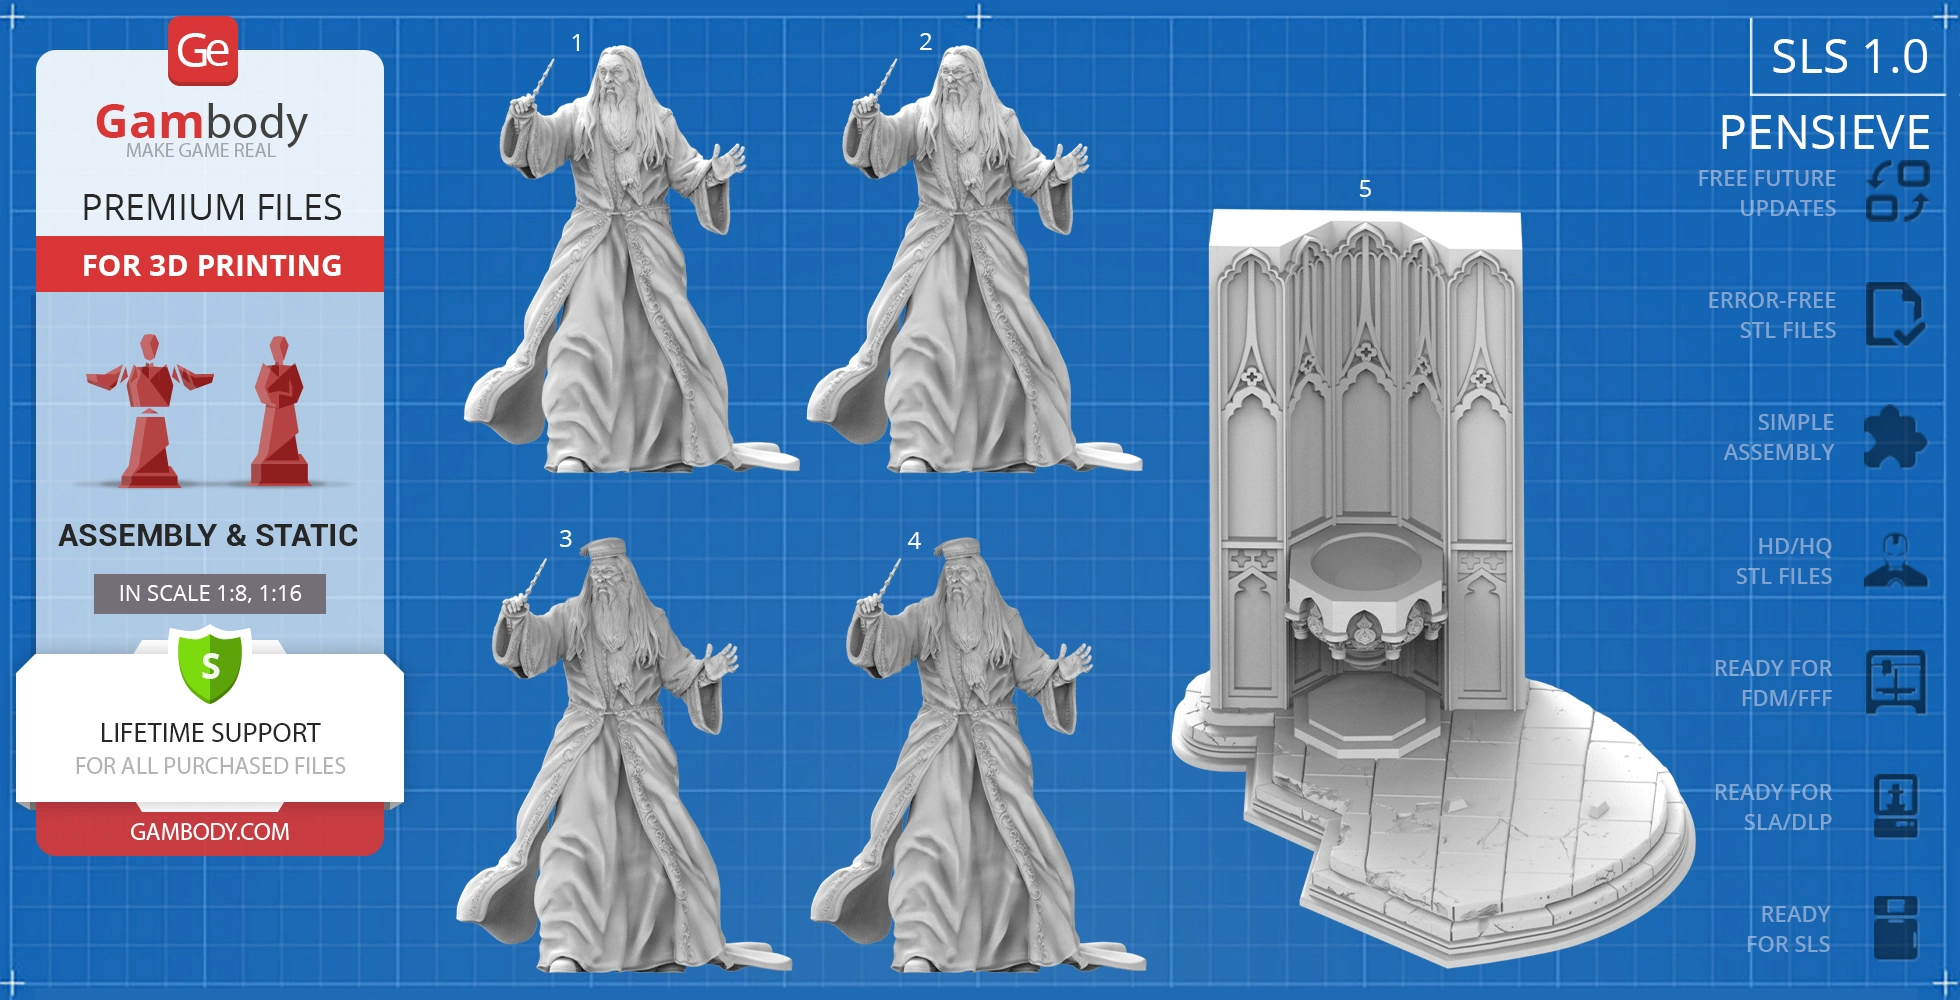This screenshot has width=1960, height=1000.
Task: Click the Ready for SLA/DLP printer icon
Action: (x=1895, y=806)
